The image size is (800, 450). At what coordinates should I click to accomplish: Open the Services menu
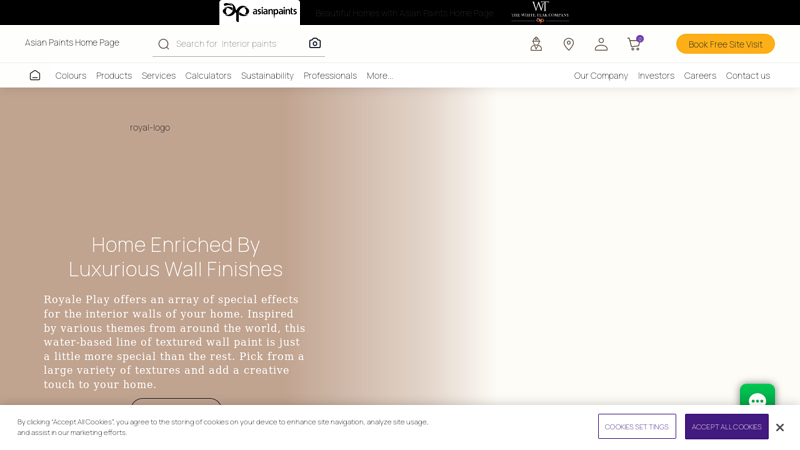pos(159,76)
